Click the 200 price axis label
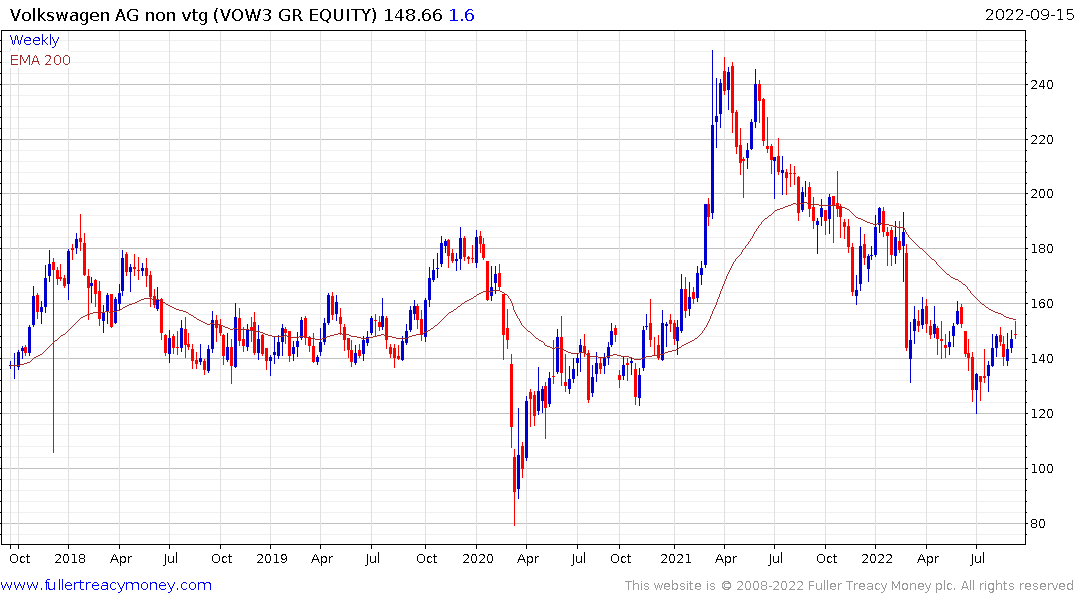1075x600 pixels. click(x=1042, y=193)
